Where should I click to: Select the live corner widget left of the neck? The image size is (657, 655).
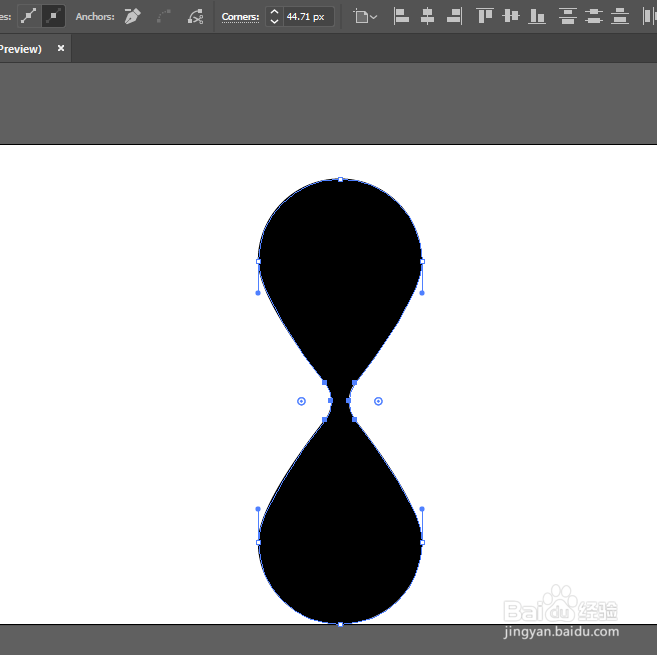pos(301,401)
